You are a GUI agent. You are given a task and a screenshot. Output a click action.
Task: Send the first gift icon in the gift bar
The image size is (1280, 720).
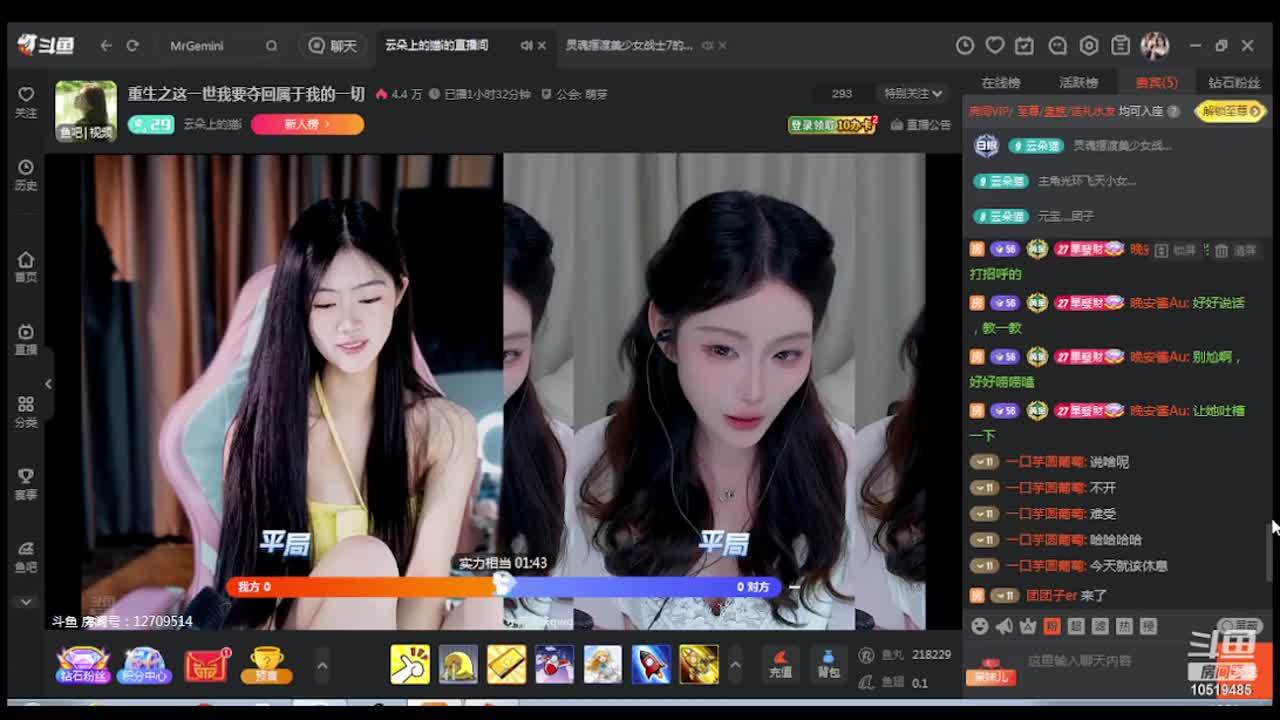tap(410, 665)
